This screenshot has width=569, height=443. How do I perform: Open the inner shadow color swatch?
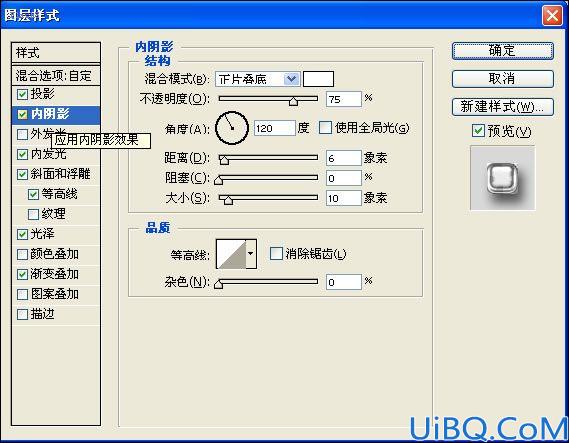318,79
